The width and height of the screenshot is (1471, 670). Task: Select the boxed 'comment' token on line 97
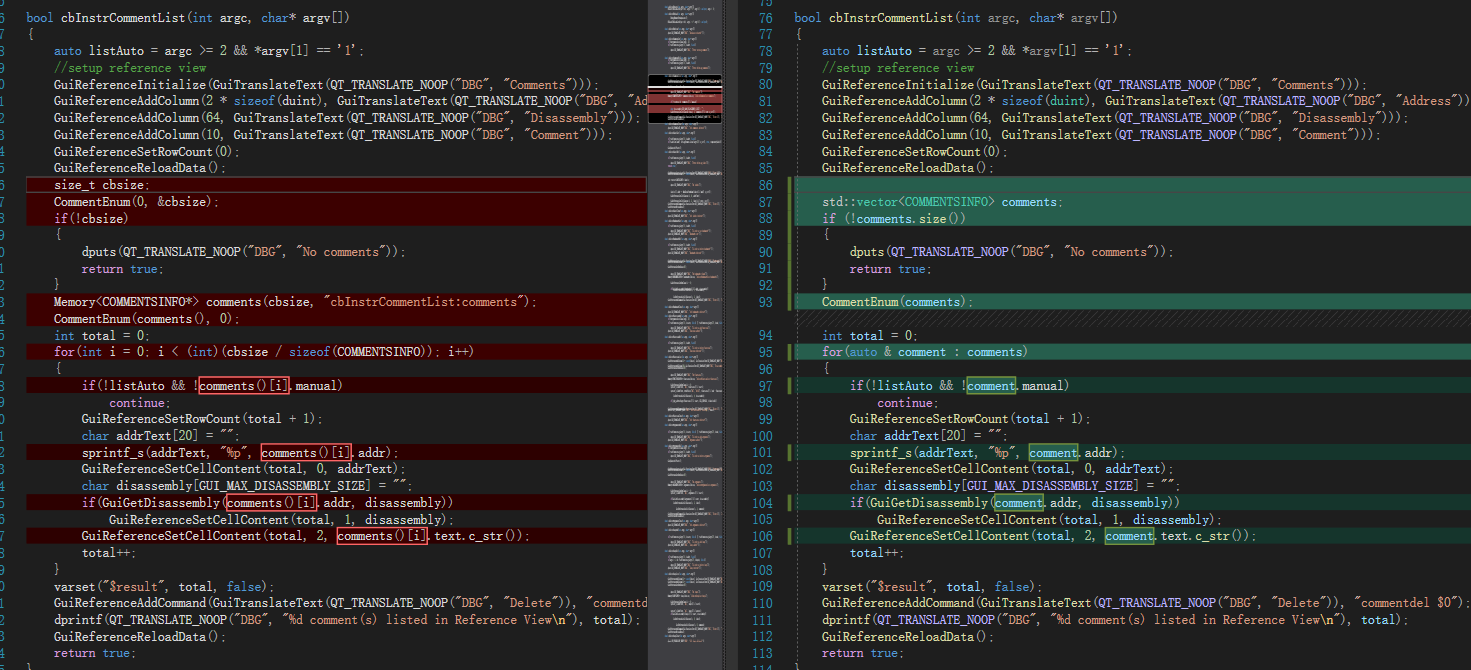(991, 385)
